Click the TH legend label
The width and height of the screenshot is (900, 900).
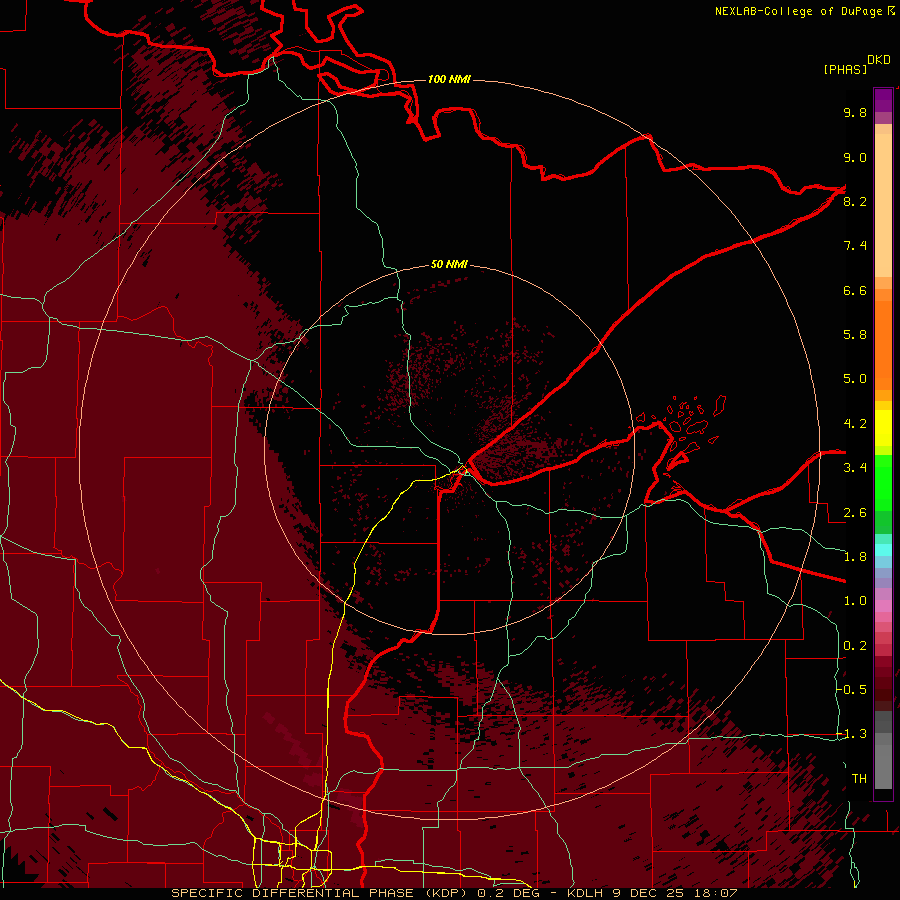(x=859, y=778)
